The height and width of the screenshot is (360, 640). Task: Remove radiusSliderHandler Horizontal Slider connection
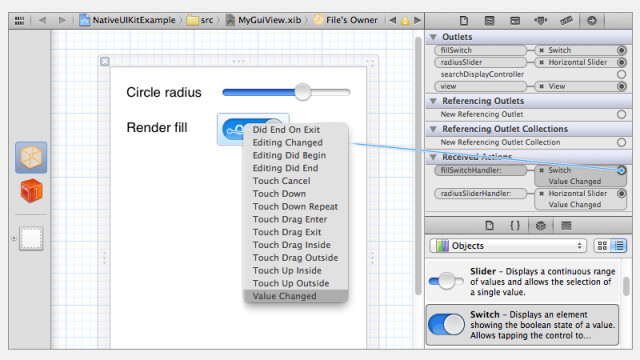point(542,194)
